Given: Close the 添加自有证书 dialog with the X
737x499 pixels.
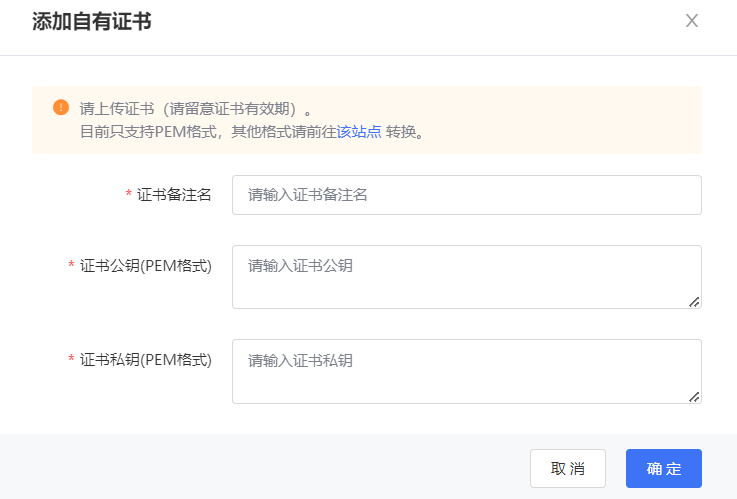Looking at the screenshot, I should pyautogui.click(x=691, y=21).
